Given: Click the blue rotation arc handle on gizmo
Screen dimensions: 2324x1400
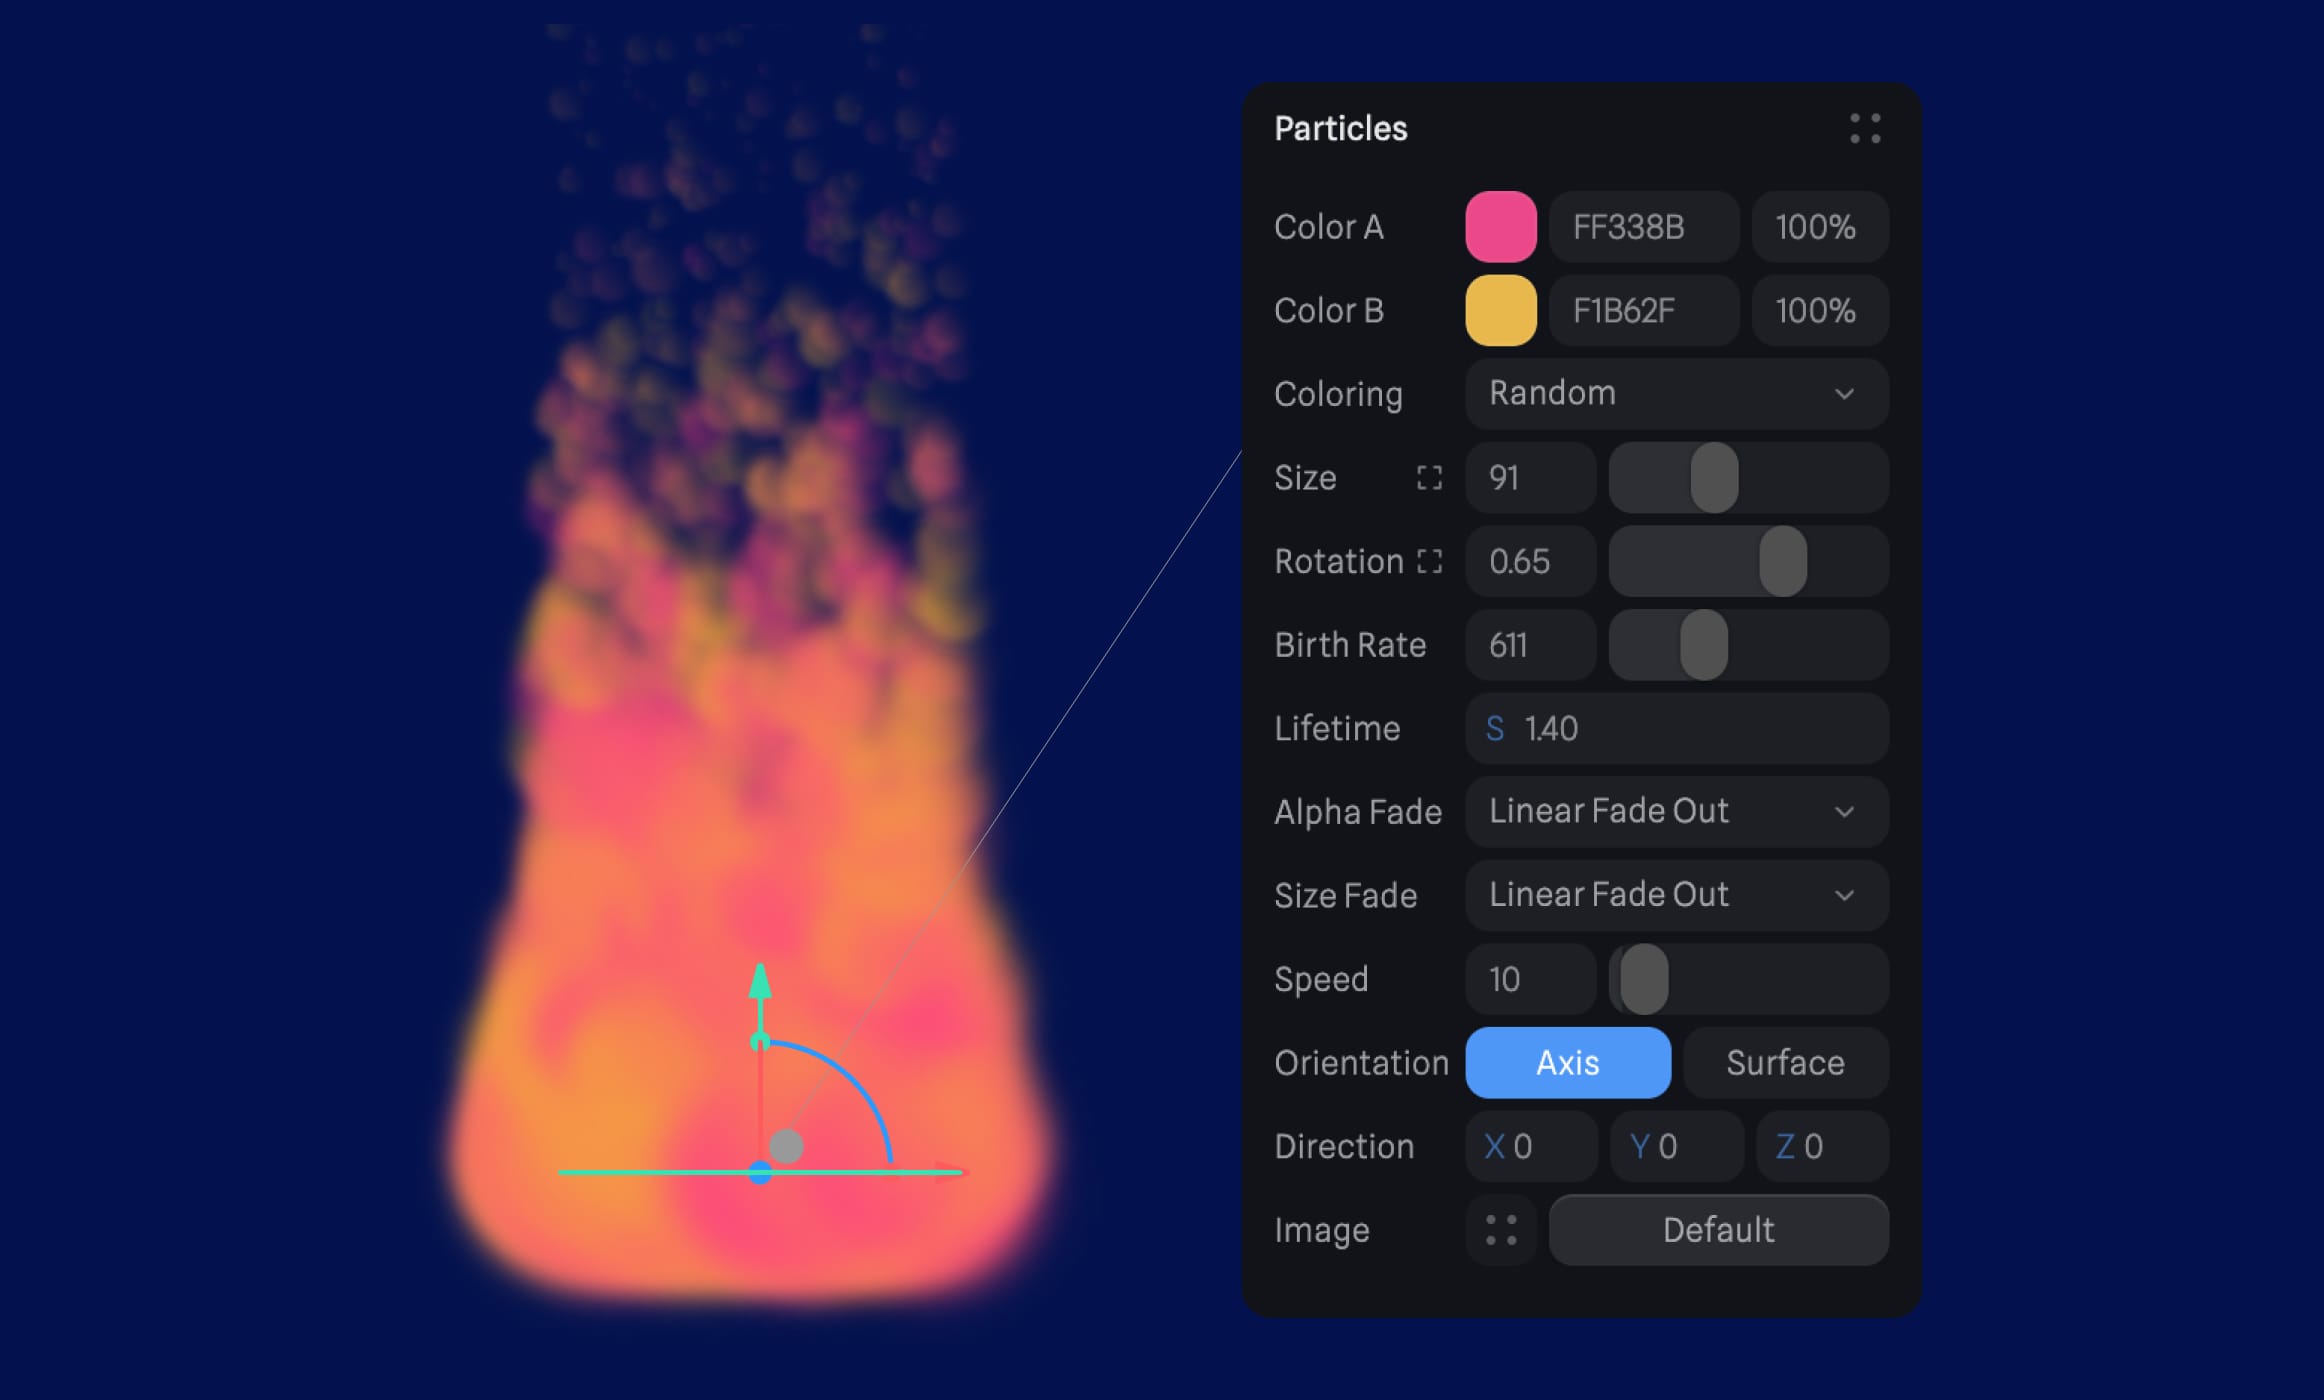Looking at the screenshot, I should pyautogui.click(x=860, y=1090).
